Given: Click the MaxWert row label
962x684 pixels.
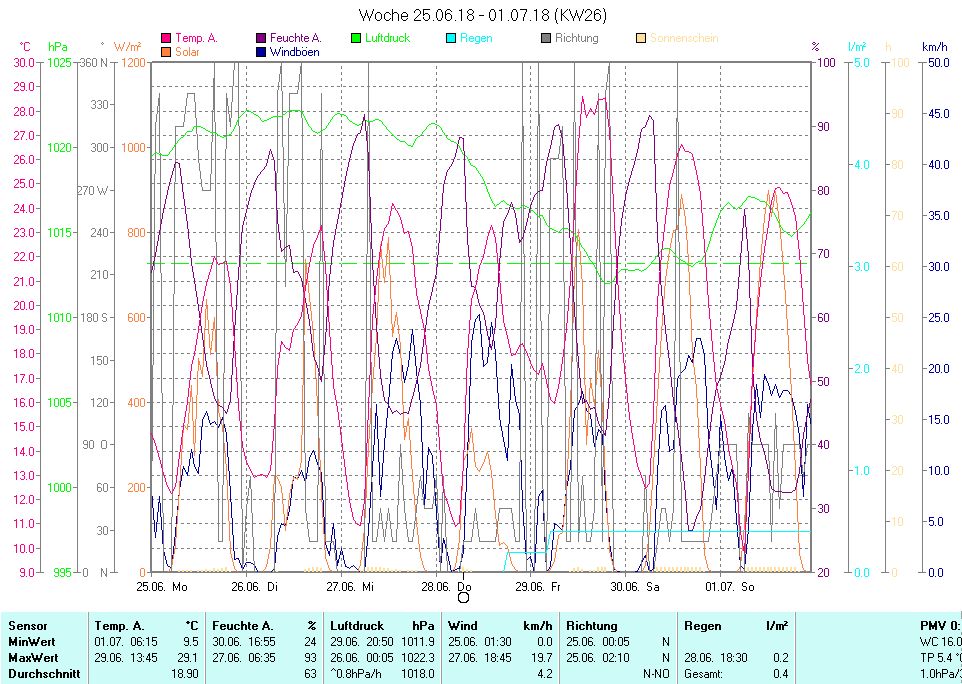Looking at the screenshot, I should click(x=33, y=658).
